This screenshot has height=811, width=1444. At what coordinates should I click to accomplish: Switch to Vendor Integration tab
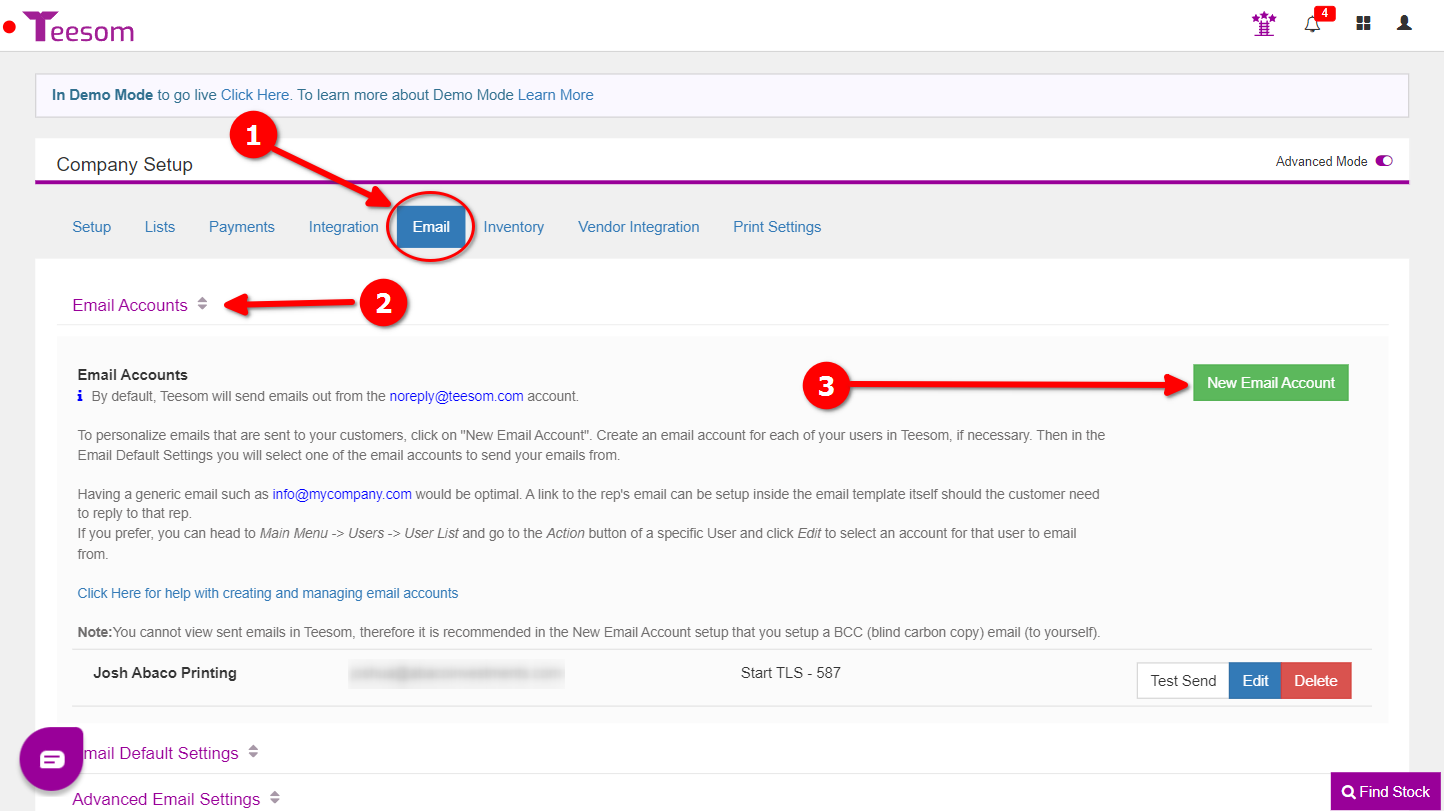click(639, 227)
